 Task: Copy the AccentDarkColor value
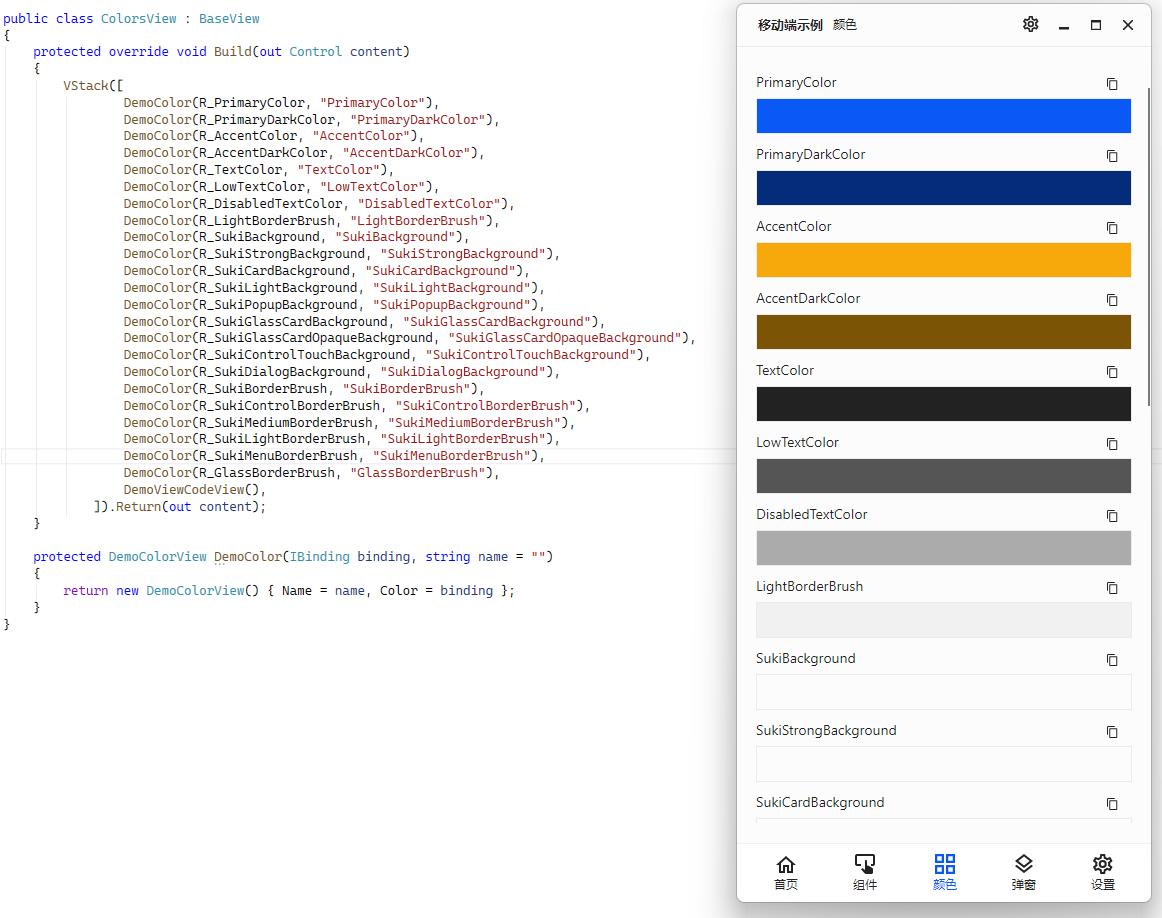click(x=1112, y=299)
